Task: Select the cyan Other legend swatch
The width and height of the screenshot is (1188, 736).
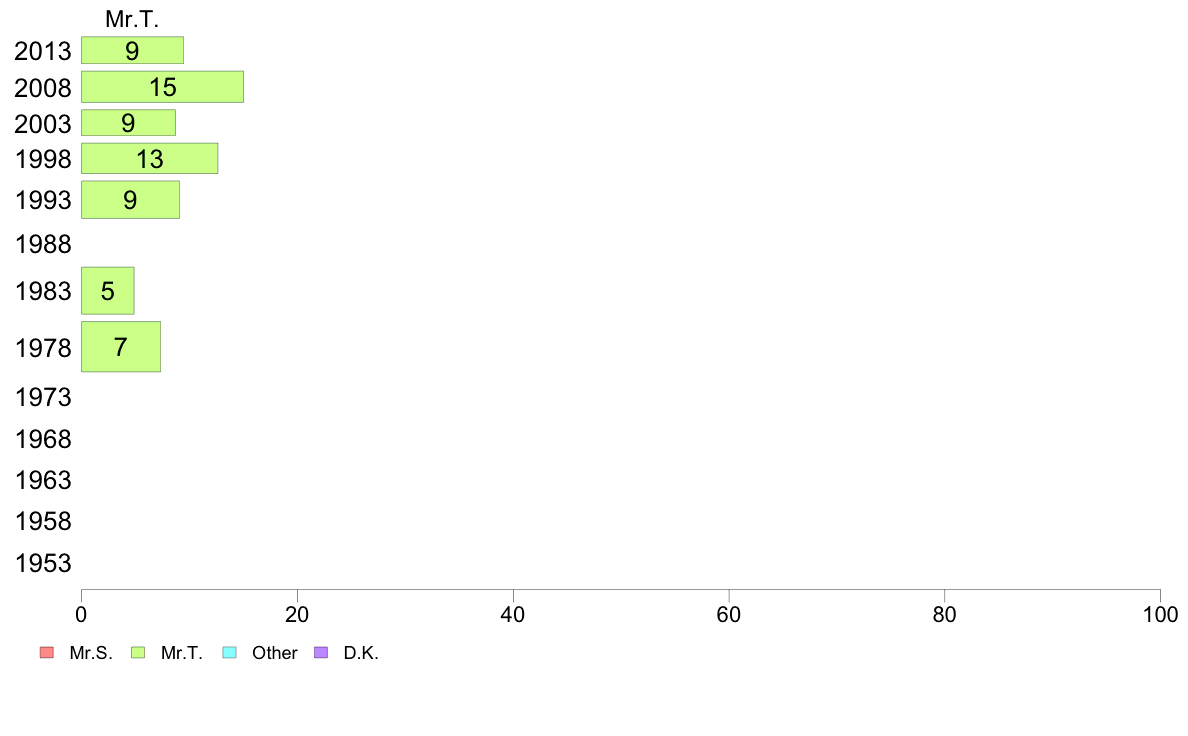Action: tap(229, 653)
